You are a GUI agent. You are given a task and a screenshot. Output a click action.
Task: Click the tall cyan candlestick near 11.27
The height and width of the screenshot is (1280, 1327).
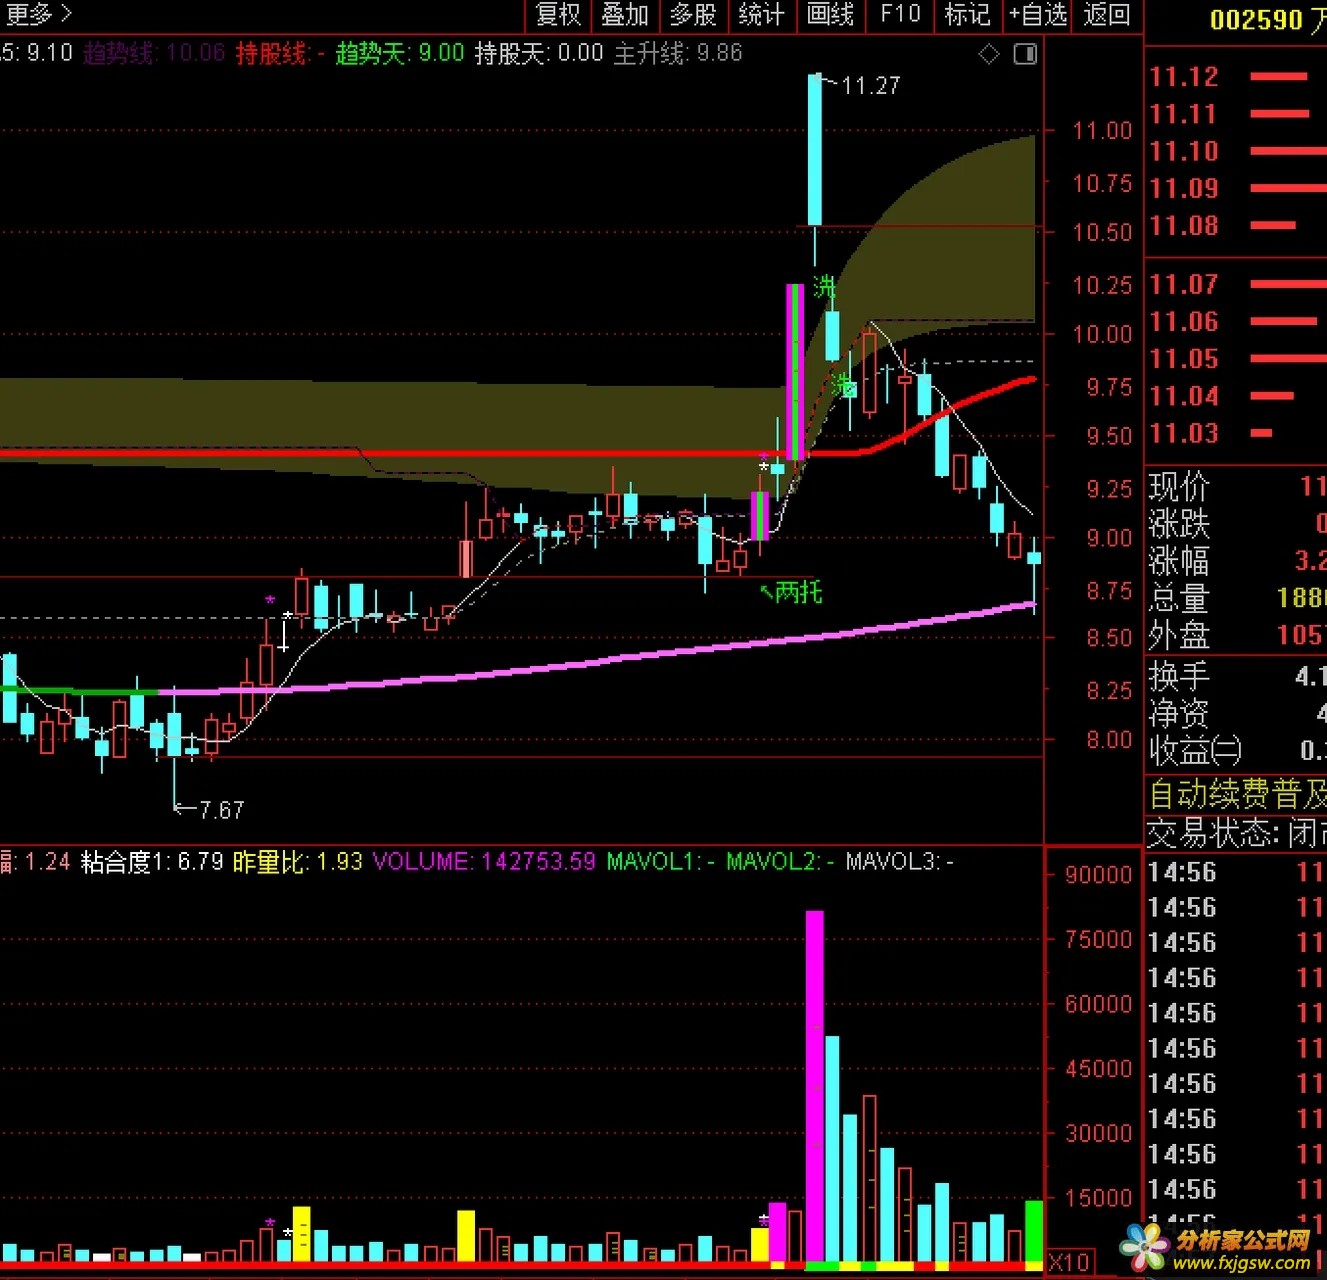coord(815,150)
